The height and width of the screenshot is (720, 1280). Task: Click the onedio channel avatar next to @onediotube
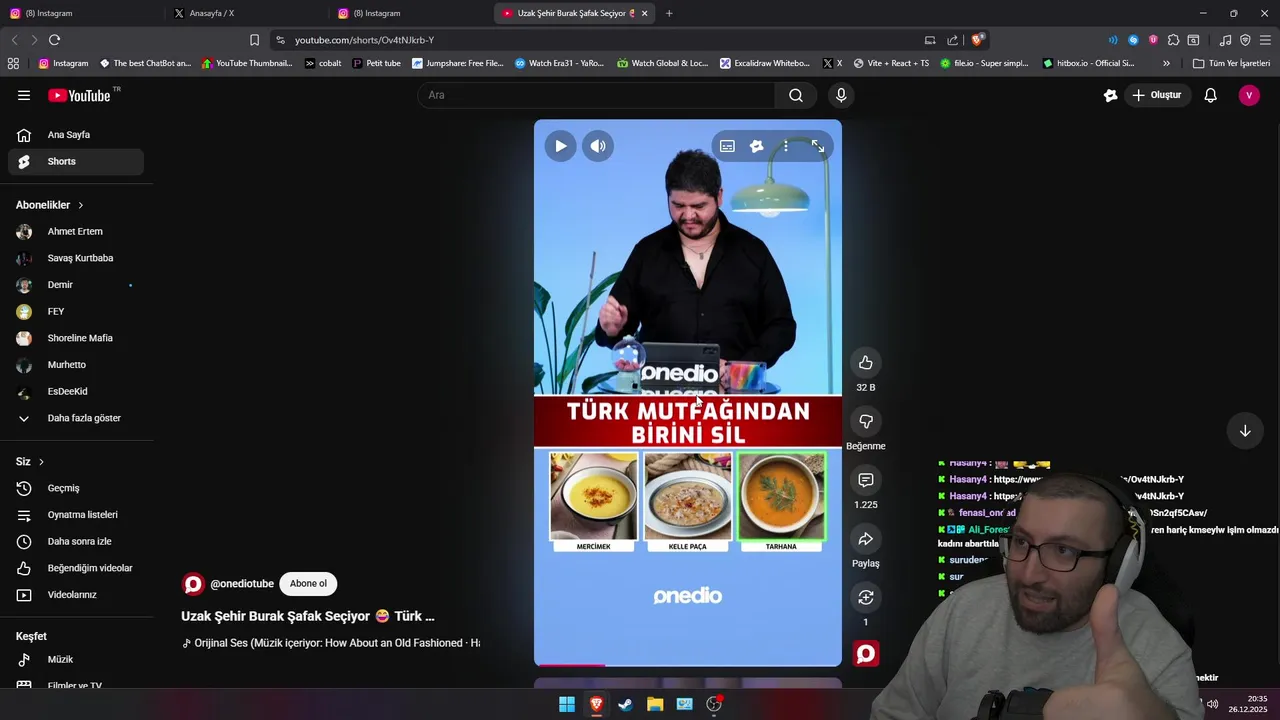click(x=193, y=584)
